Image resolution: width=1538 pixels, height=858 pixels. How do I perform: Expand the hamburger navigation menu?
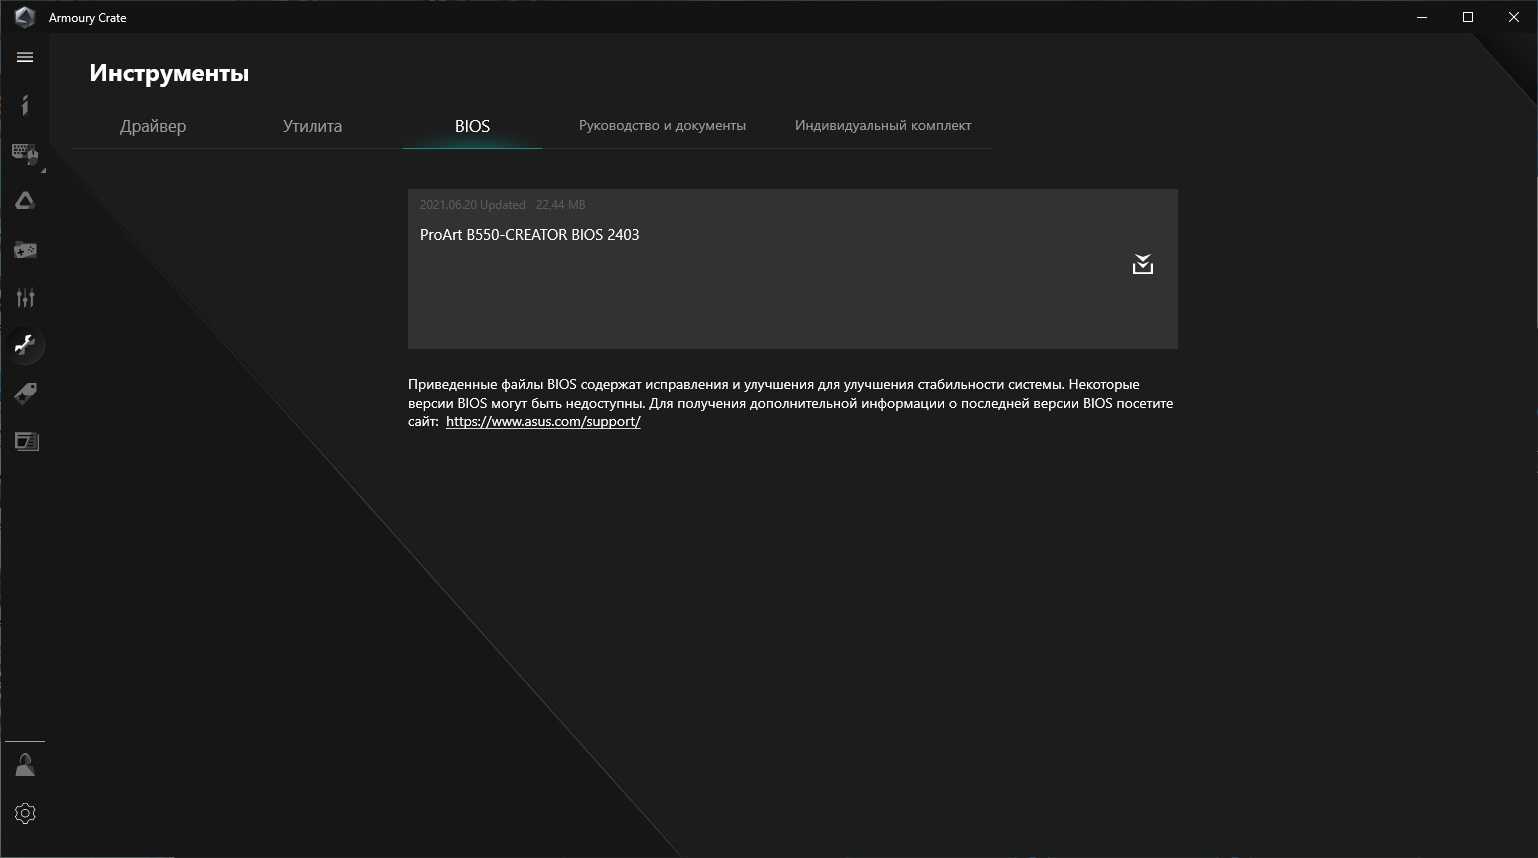[25, 58]
